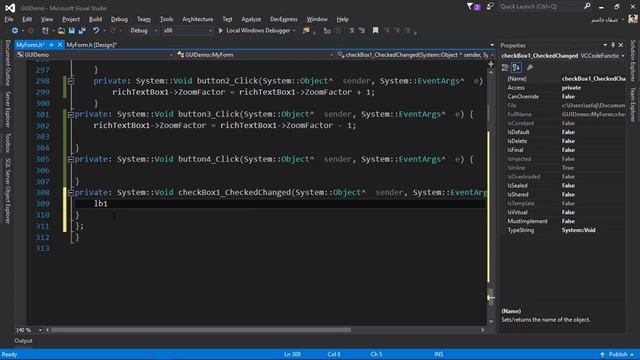Click the editor horizontal scrollbar thumb
The width and height of the screenshot is (640, 360).
click(200, 330)
